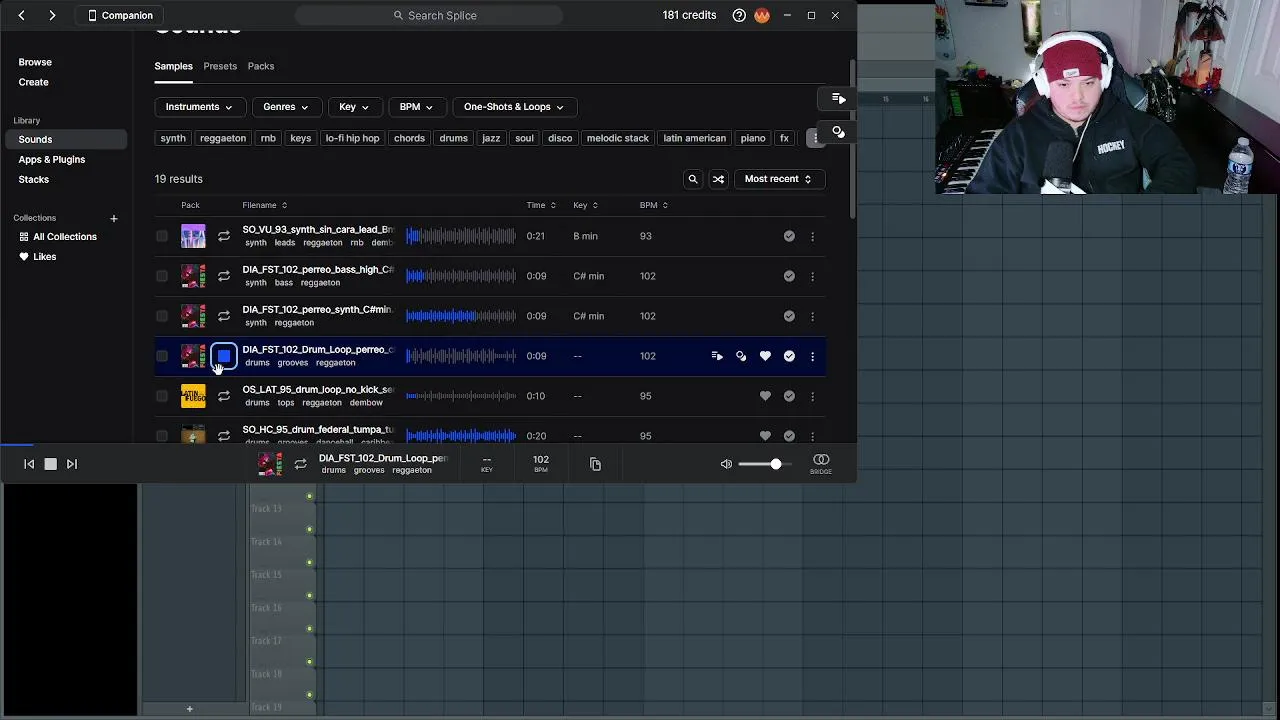Unlike the DIA_FST_102_Drum_Loop_perreo sample
The image size is (1280, 720).
(x=765, y=356)
